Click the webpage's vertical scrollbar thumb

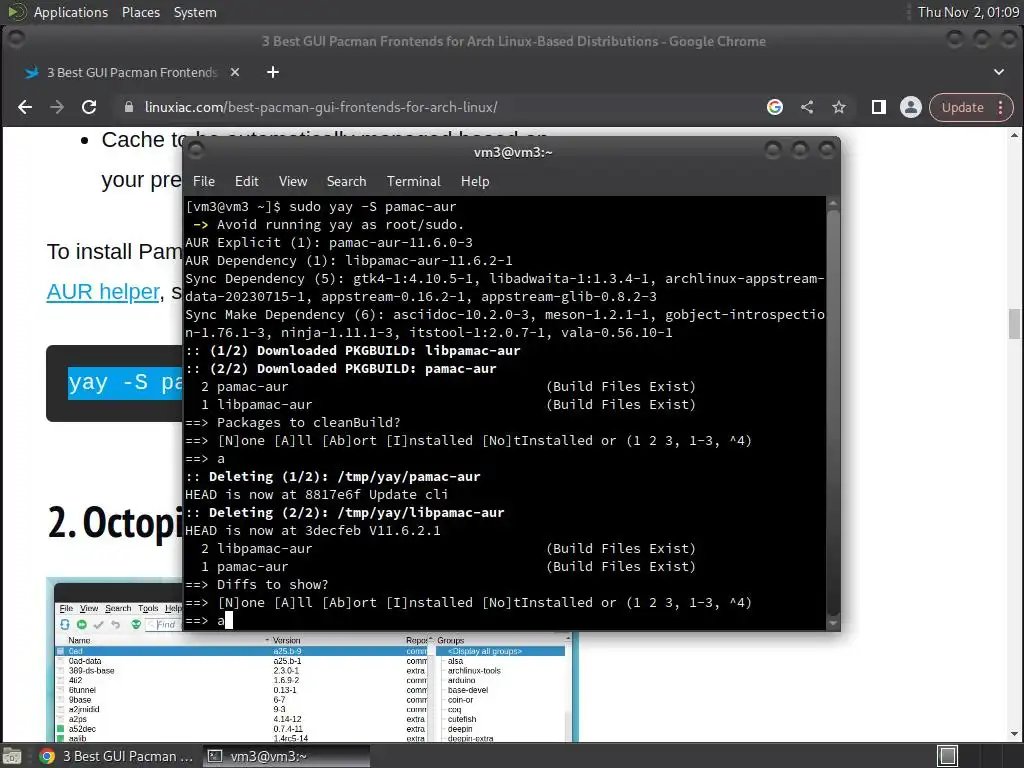1014,324
